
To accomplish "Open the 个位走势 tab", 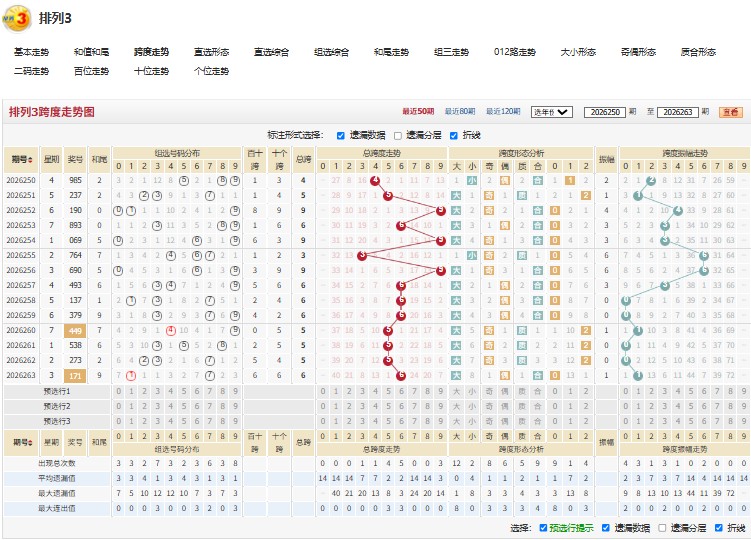I will (211, 71).
